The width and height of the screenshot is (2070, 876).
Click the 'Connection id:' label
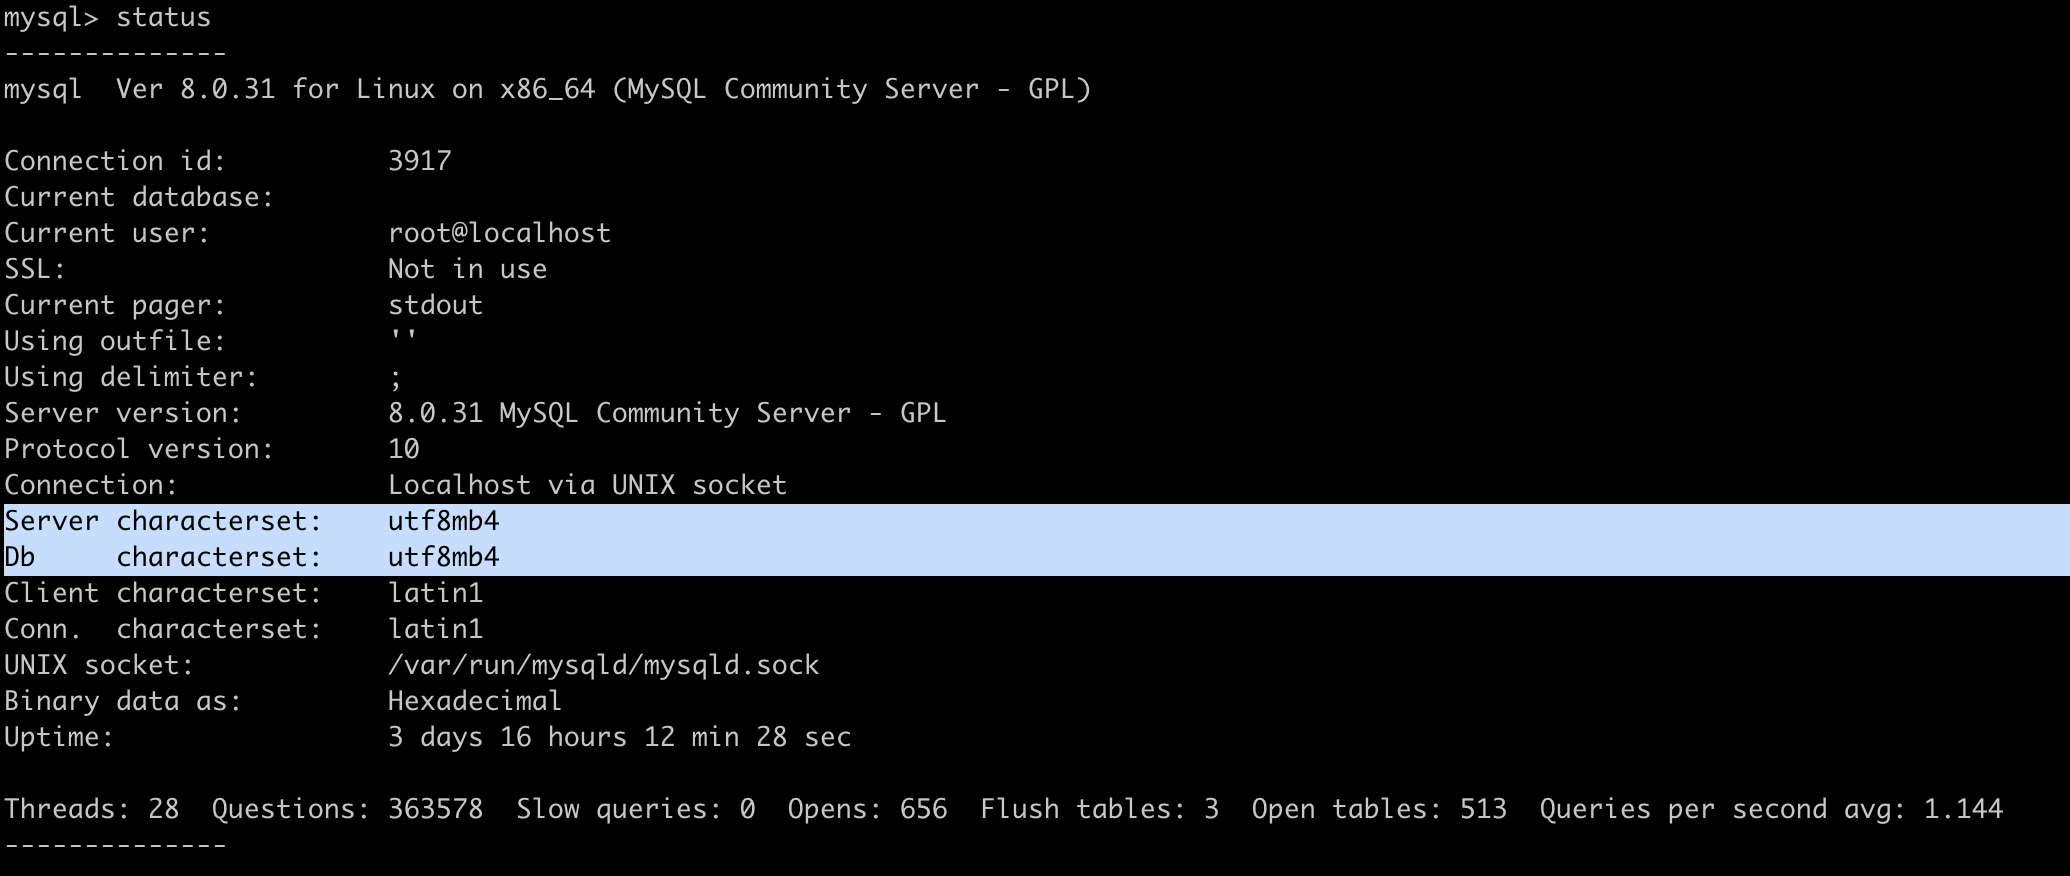[115, 161]
